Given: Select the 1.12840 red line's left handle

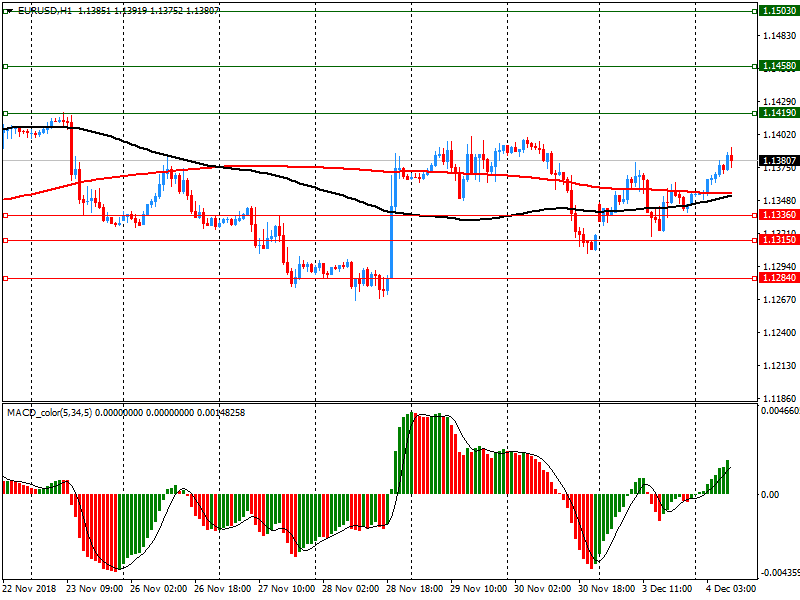Looking at the screenshot, I should pos(5,279).
